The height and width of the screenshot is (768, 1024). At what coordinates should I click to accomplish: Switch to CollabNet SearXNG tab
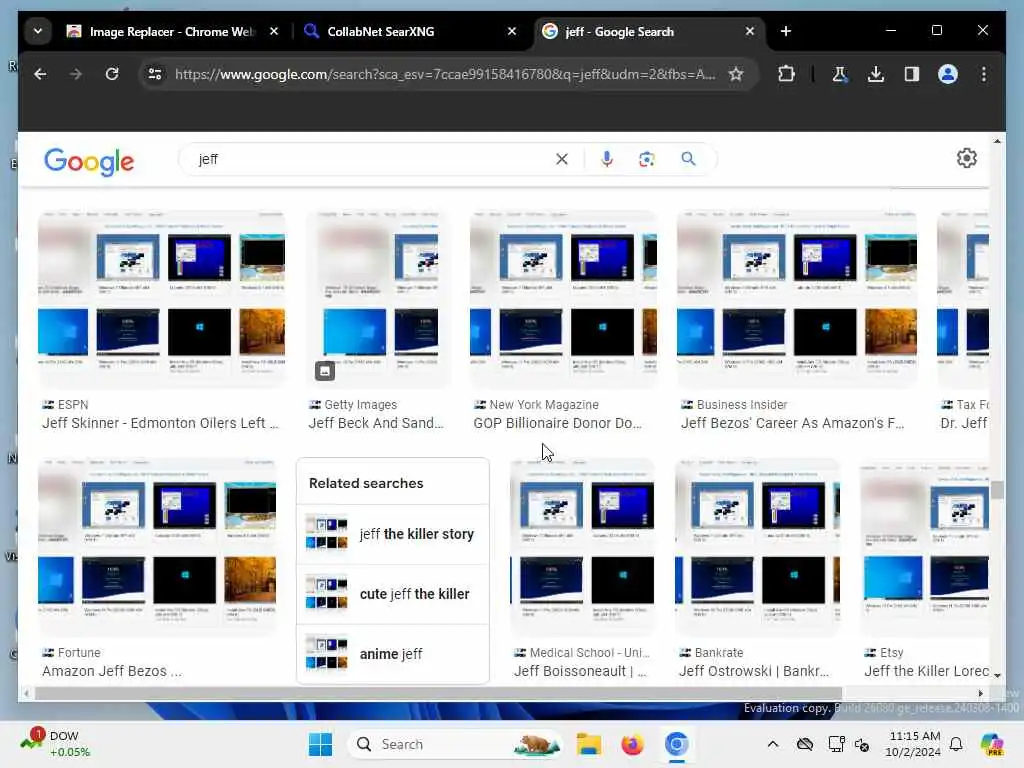tap(380, 31)
